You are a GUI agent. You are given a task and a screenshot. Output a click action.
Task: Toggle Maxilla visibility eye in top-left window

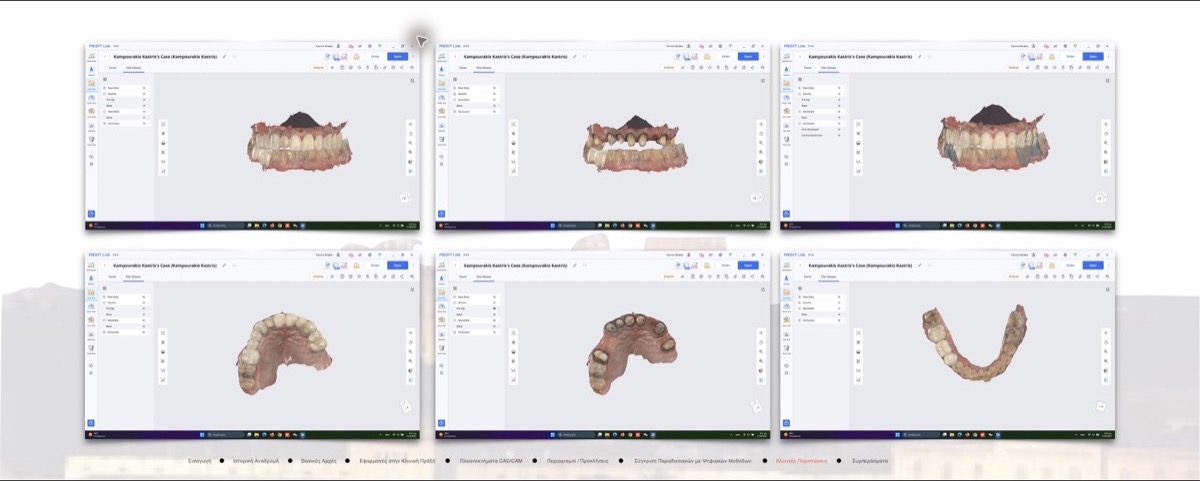point(144,94)
